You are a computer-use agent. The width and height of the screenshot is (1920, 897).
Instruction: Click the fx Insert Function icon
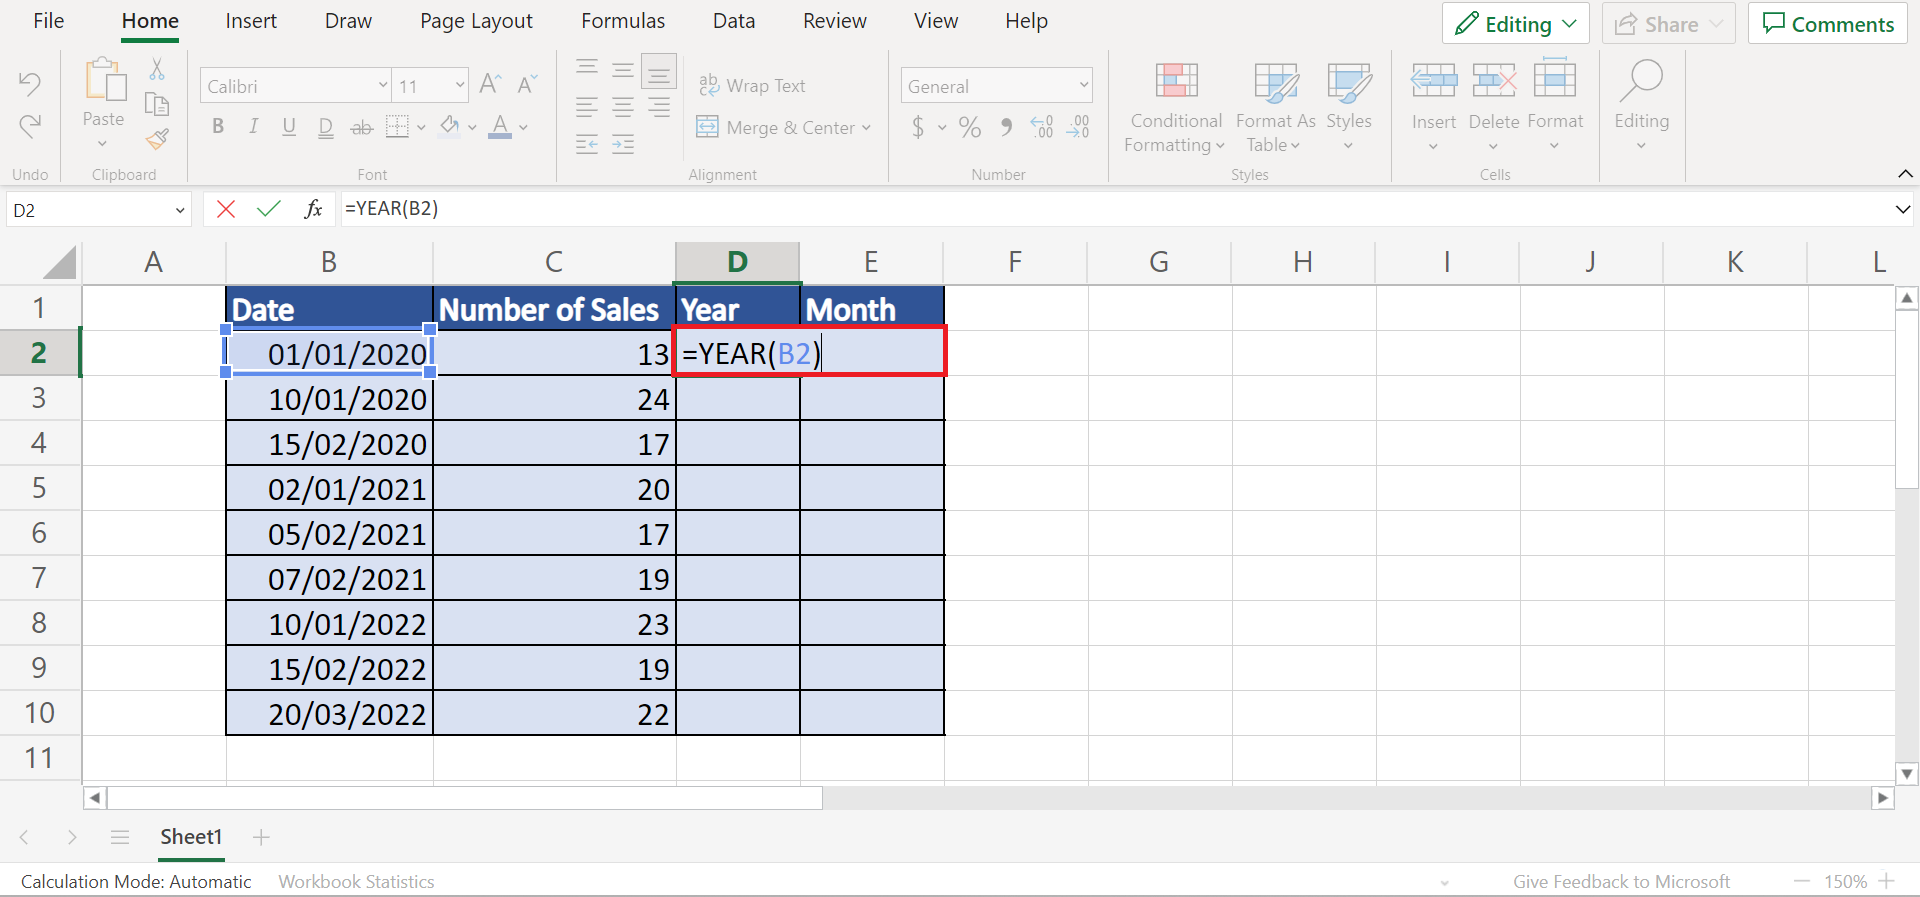coord(313,209)
